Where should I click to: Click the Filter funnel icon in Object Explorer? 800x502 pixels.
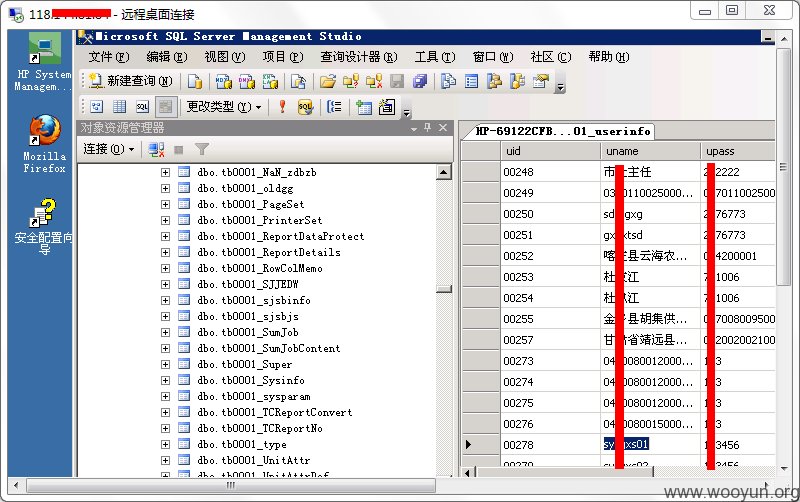(202, 149)
